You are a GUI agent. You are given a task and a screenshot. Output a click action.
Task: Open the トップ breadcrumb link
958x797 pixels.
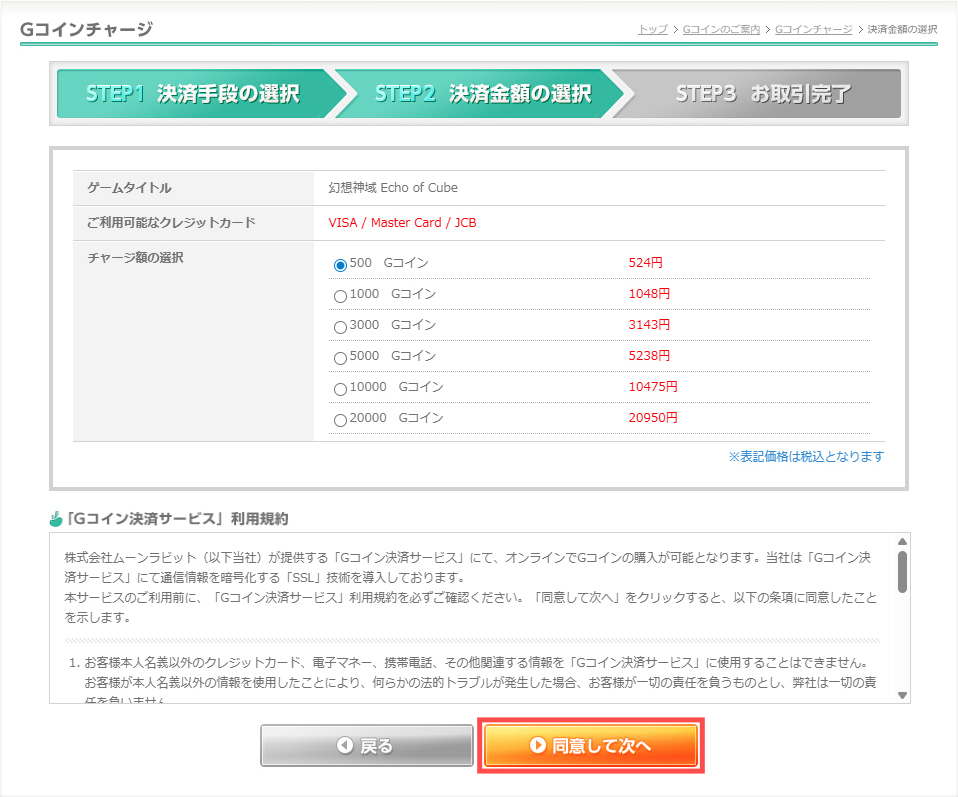[x=652, y=29]
